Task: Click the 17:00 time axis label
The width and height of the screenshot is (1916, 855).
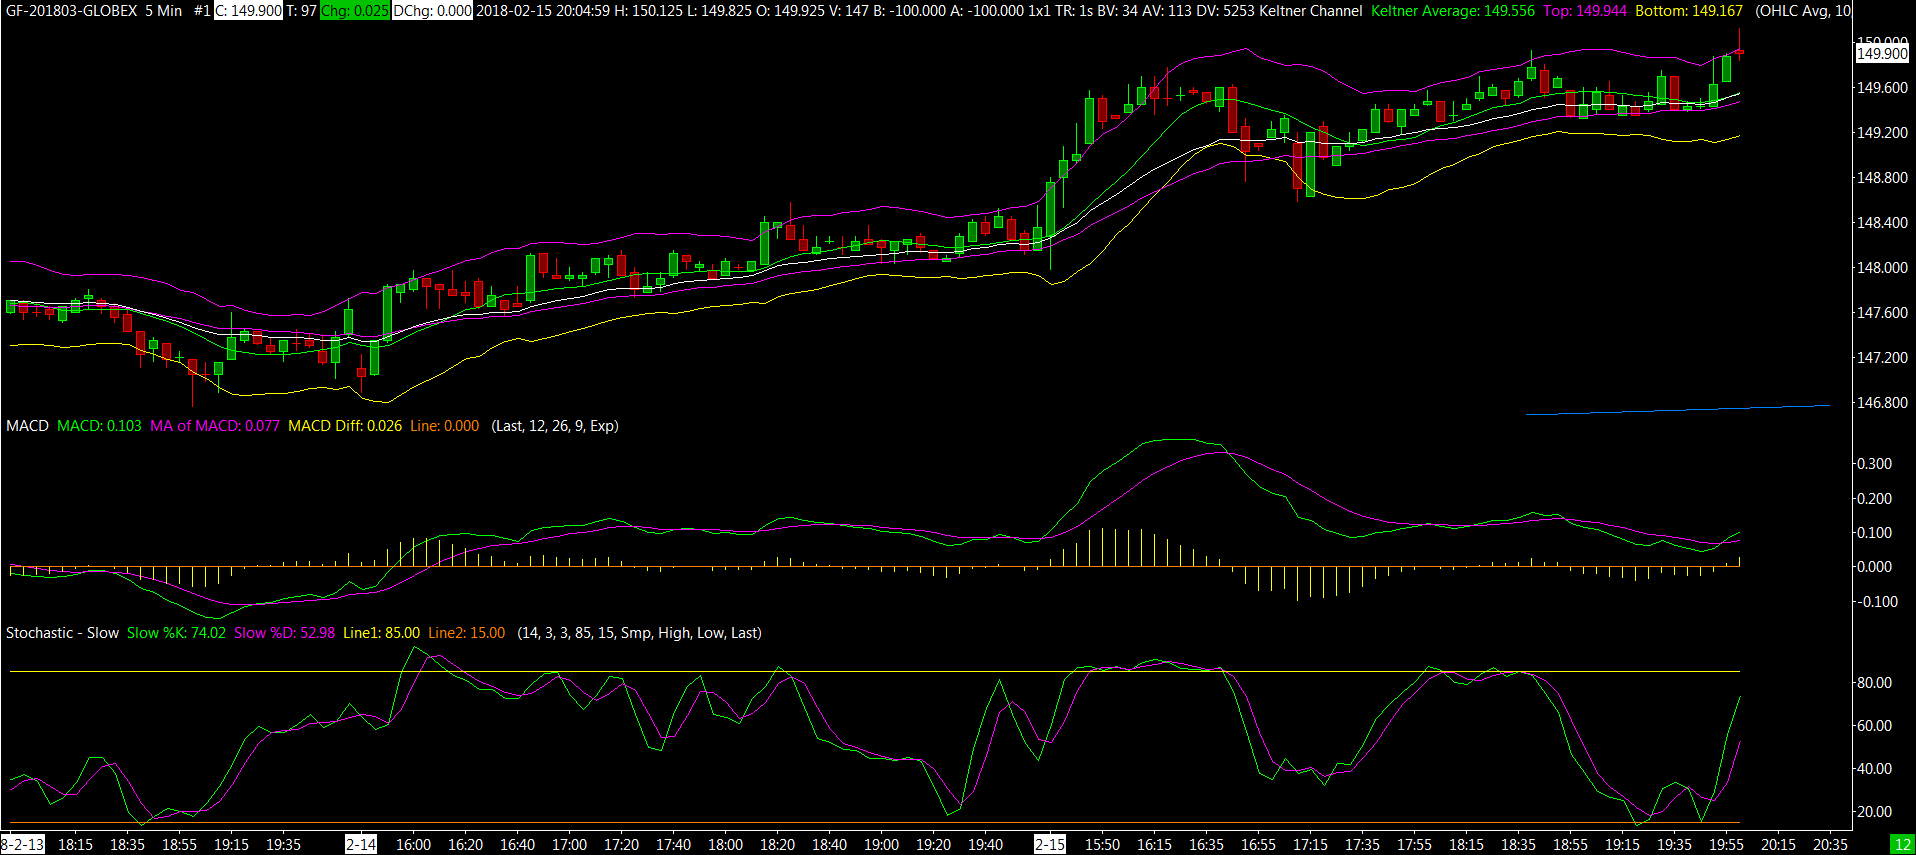Action: coord(569,845)
